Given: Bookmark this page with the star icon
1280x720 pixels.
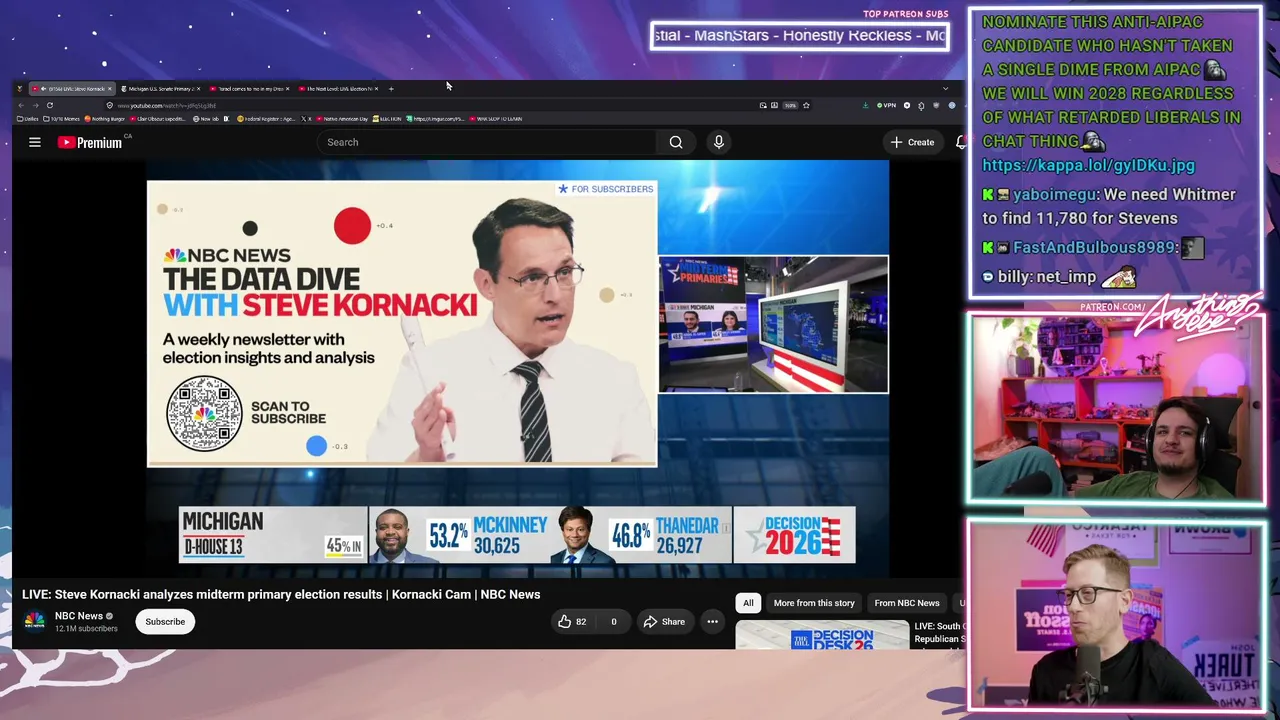Looking at the screenshot, I should coord(806,105).
